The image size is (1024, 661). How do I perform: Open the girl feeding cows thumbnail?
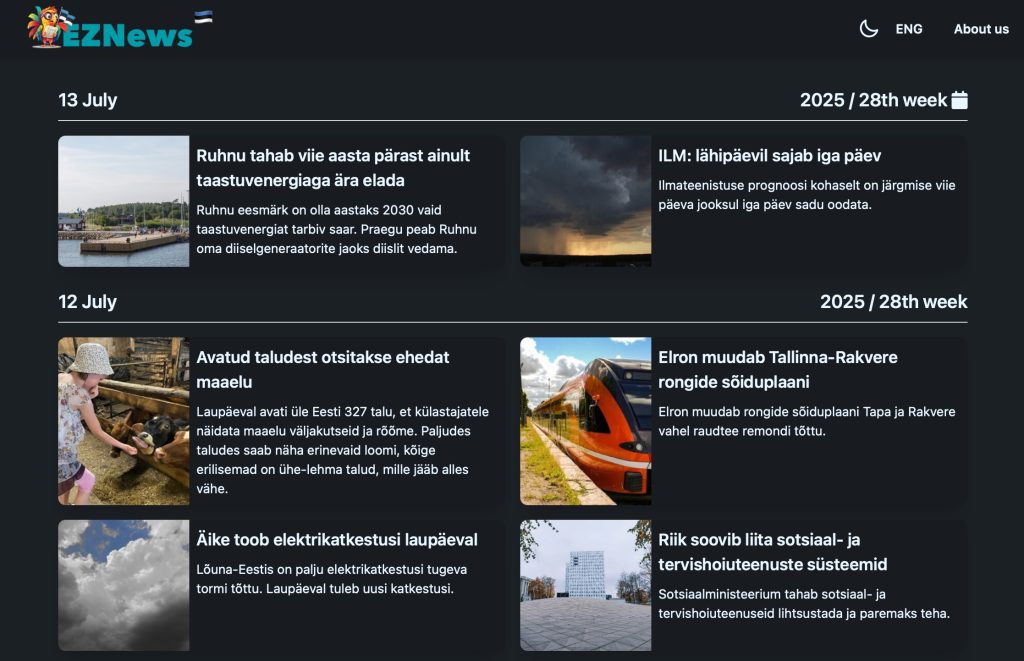coord(123,421)
